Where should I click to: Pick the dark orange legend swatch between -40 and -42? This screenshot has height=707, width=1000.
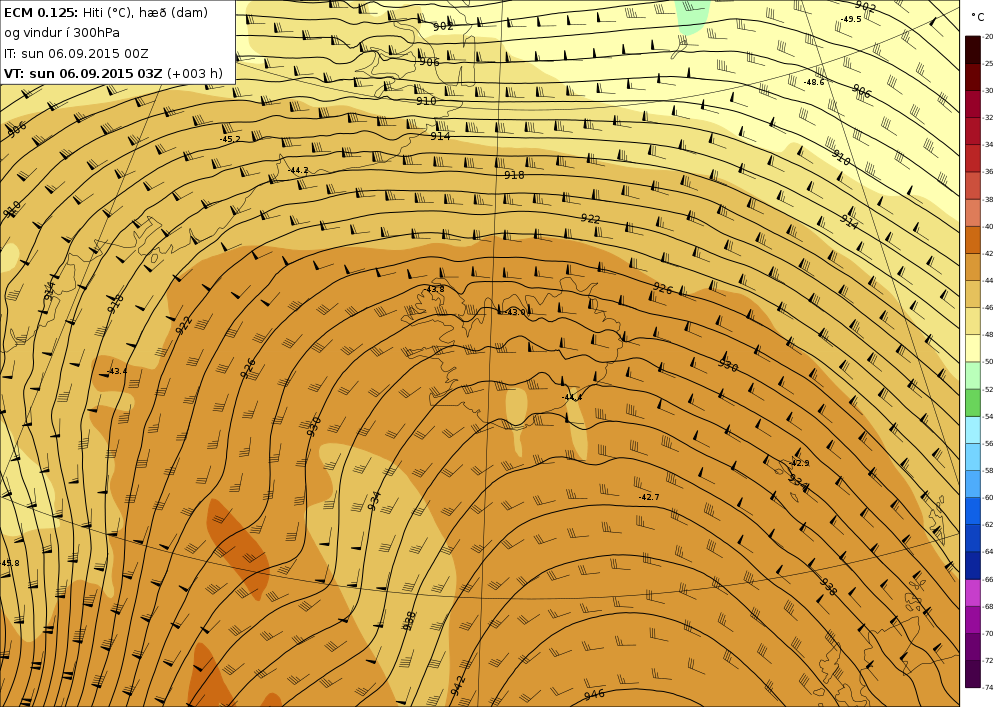point(973,240)
